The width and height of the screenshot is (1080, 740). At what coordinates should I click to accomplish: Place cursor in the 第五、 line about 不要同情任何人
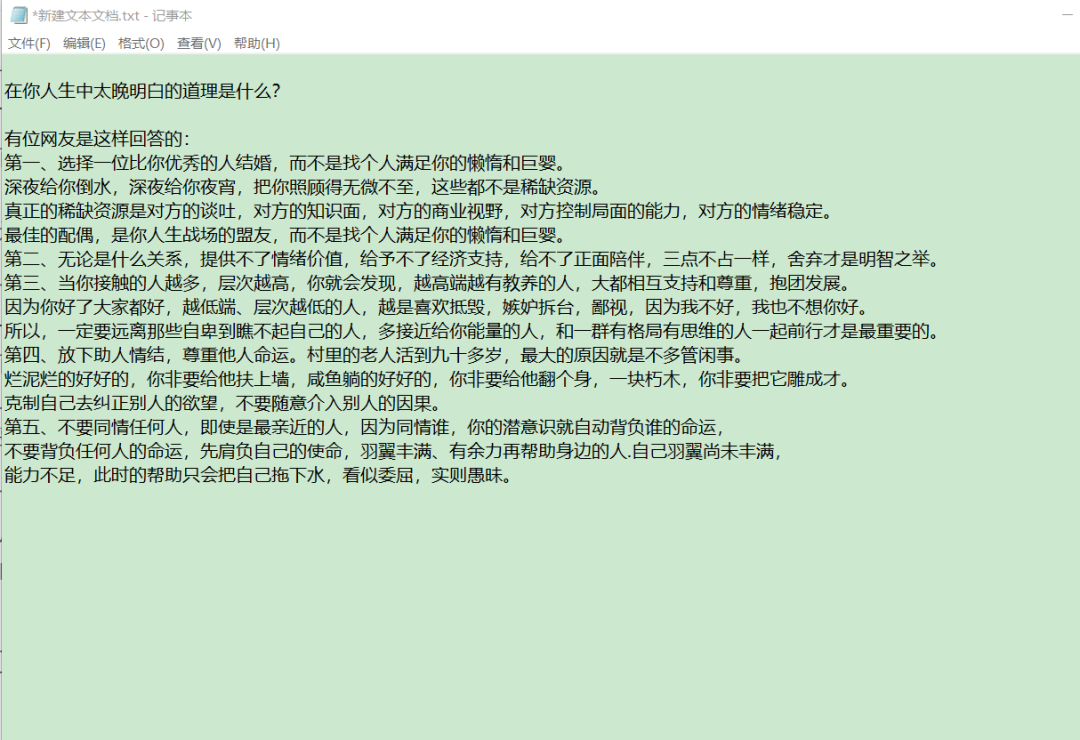pyautogui.click(x=400, y=425)
